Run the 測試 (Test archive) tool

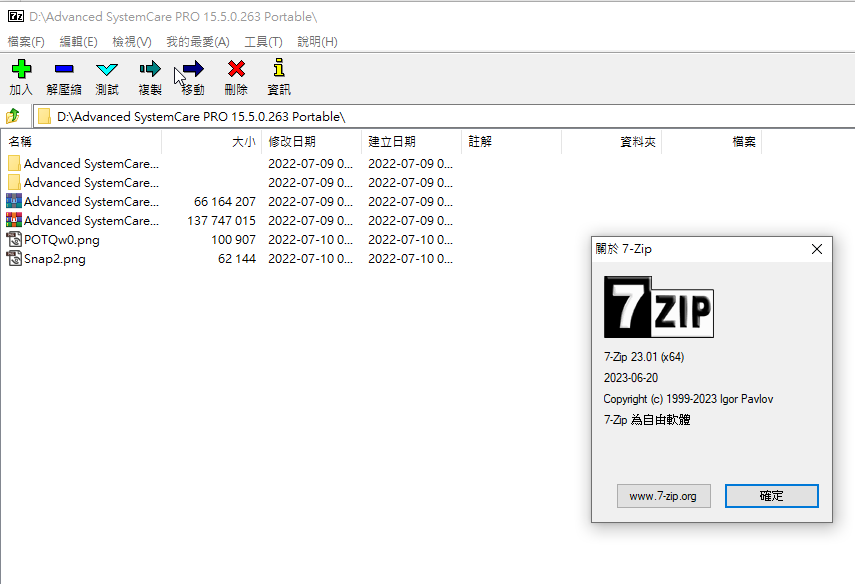[106, 76]
